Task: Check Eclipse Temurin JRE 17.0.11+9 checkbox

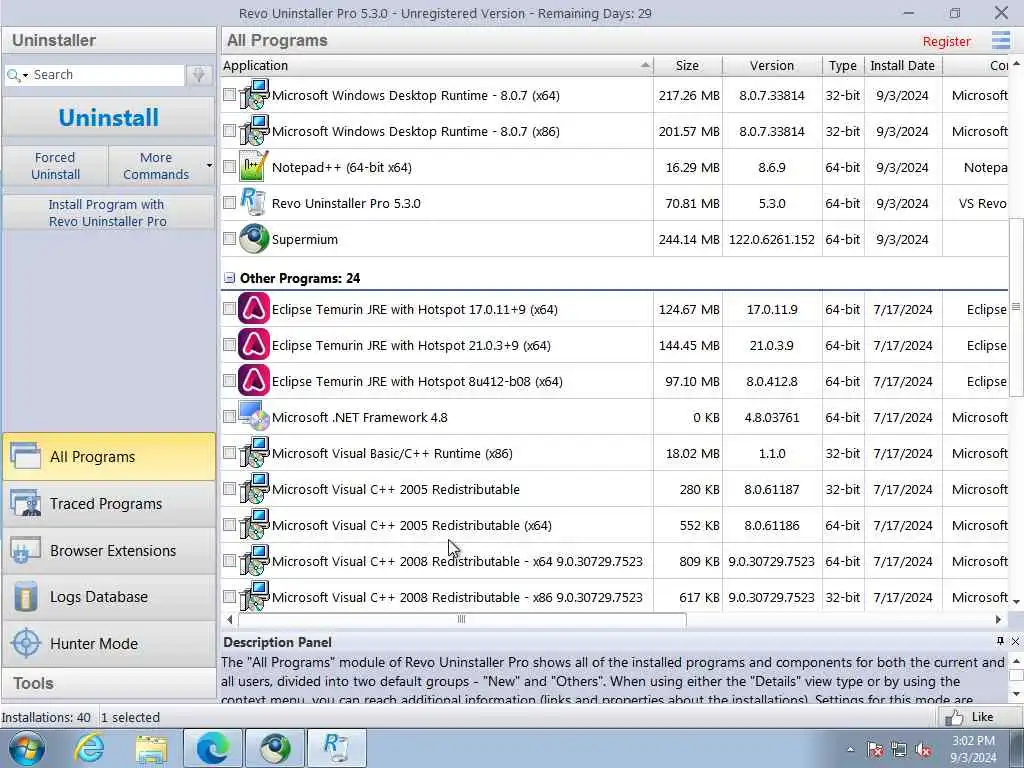Action: point(229,308)
